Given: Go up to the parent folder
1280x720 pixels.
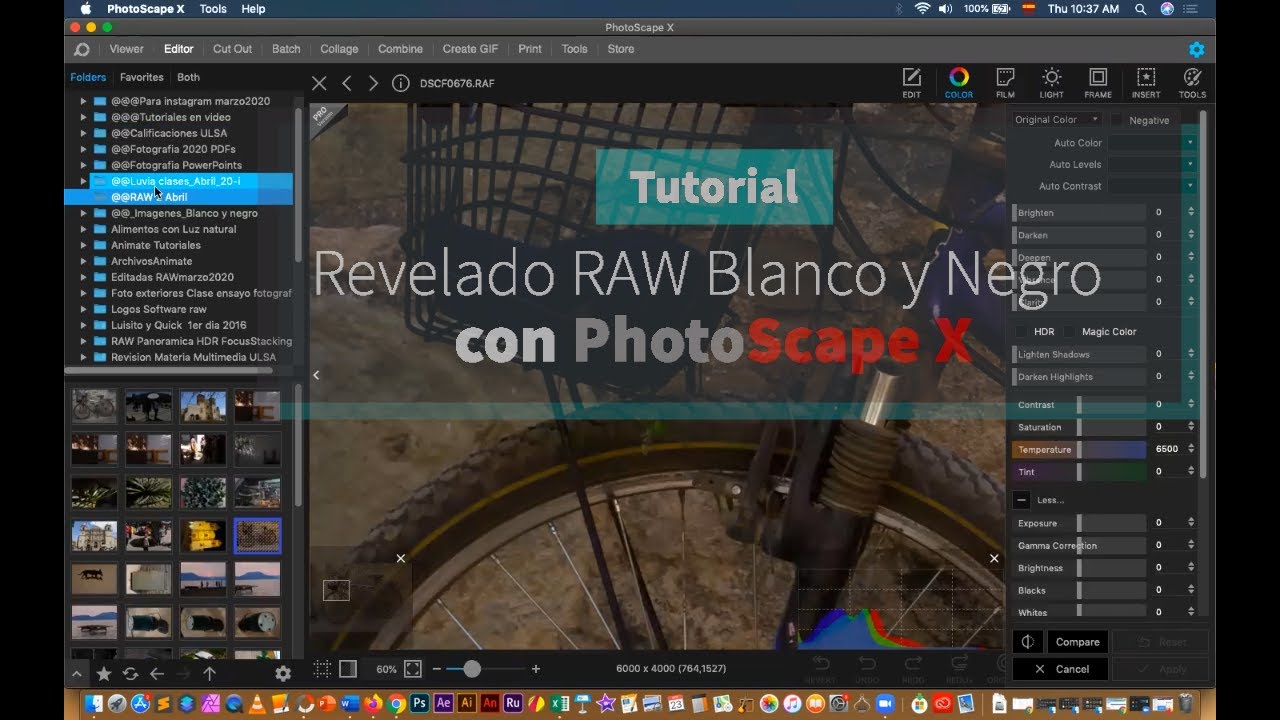Looking at the screenshot, I should [x=209, y=674].
